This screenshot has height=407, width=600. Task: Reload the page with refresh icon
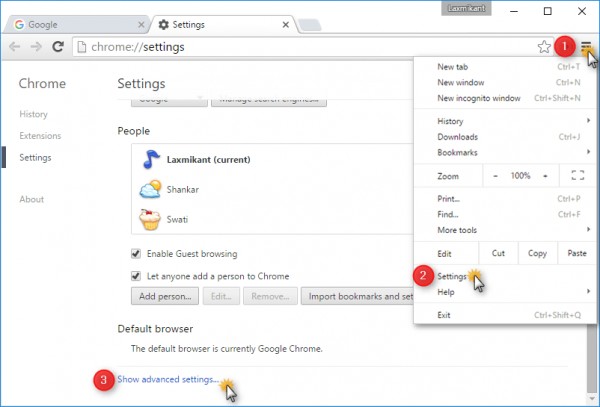[58, 47]
